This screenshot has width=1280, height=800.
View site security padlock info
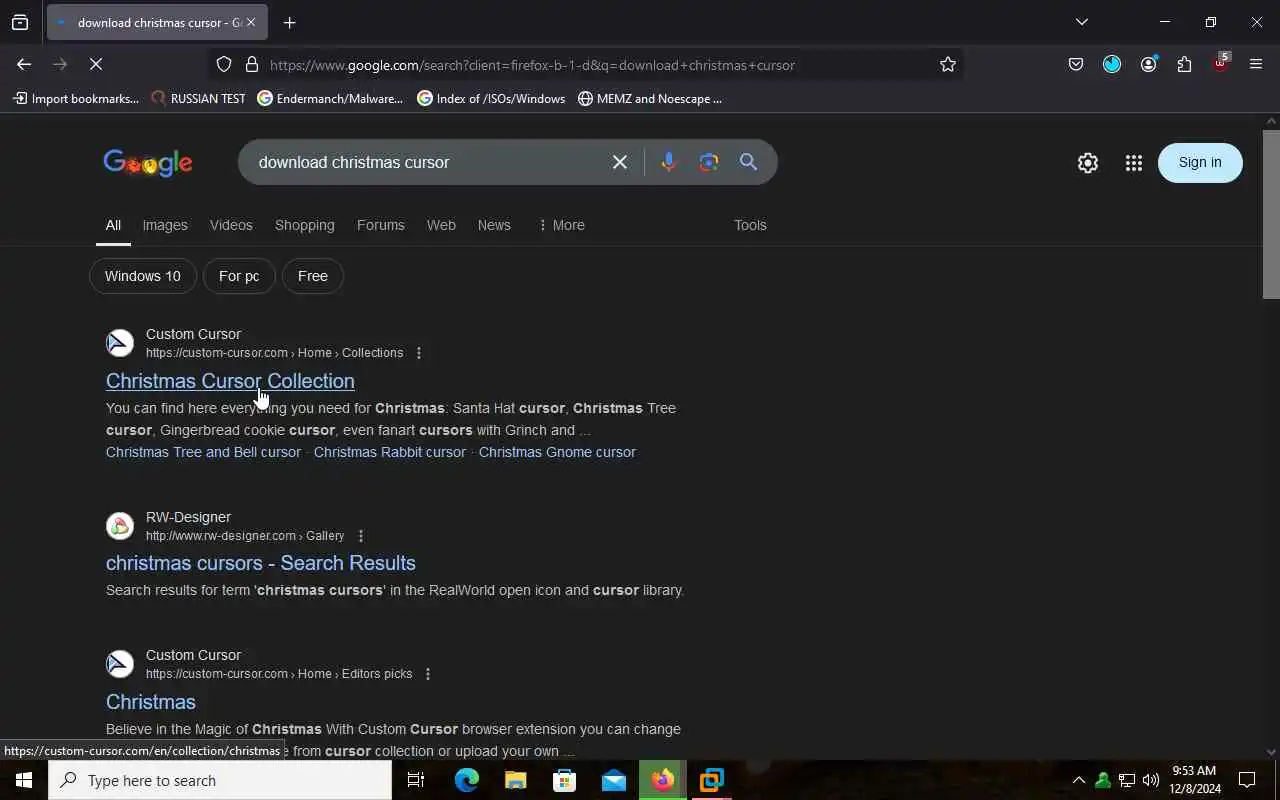pos(251,64)
